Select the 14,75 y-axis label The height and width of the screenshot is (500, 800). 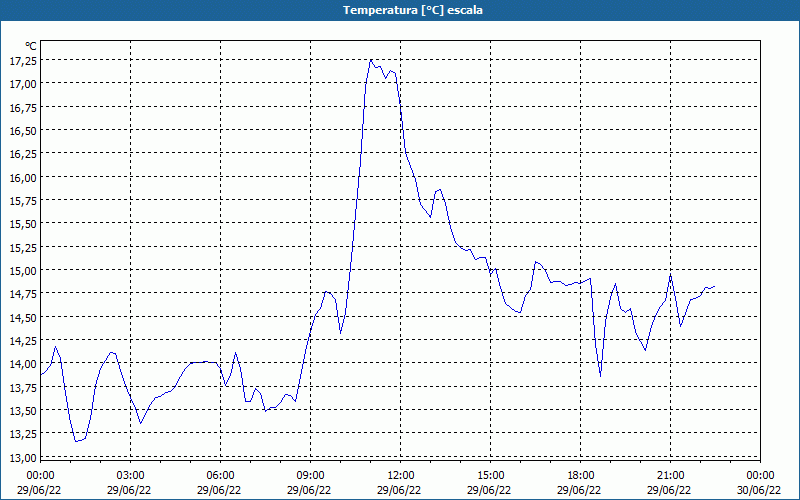coord(23,294)
